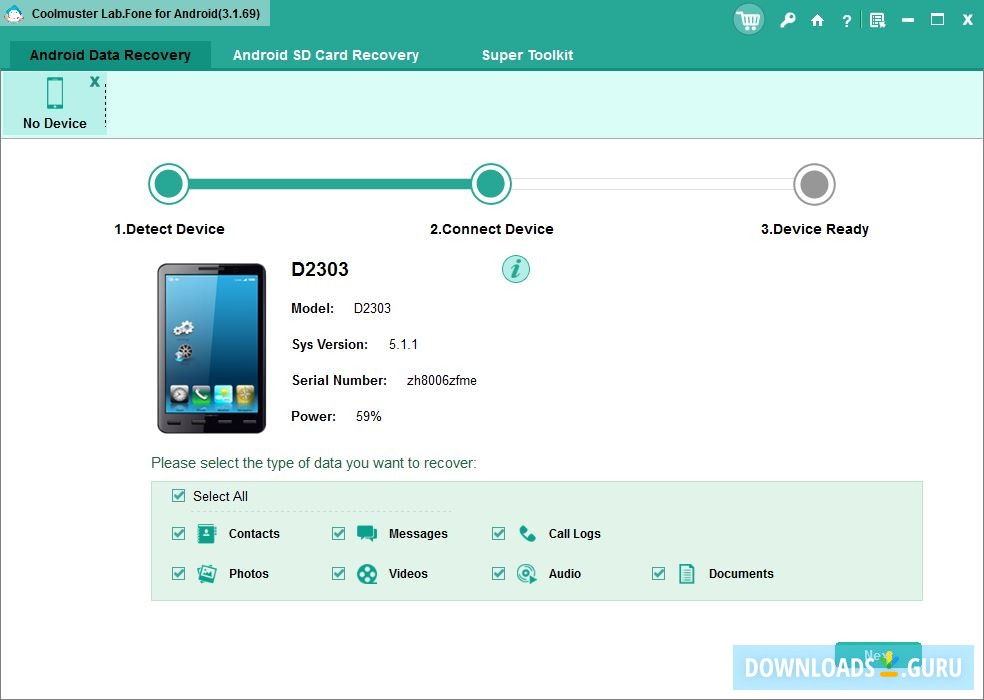Uncheck the Messages checkbox
This screenshot has width=984, height=700.
338,534
